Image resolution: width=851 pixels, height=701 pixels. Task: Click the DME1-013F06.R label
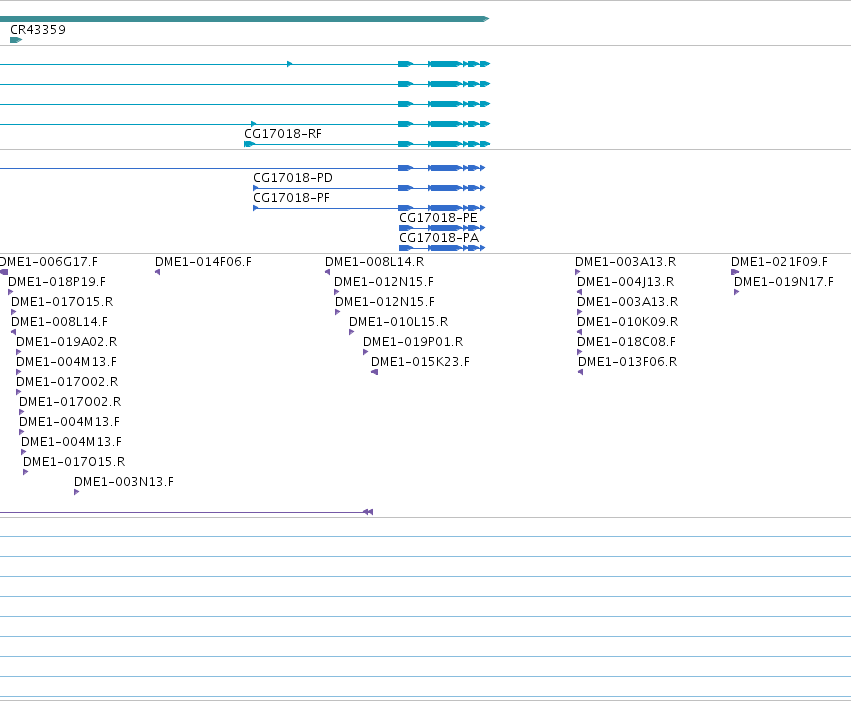627,362
